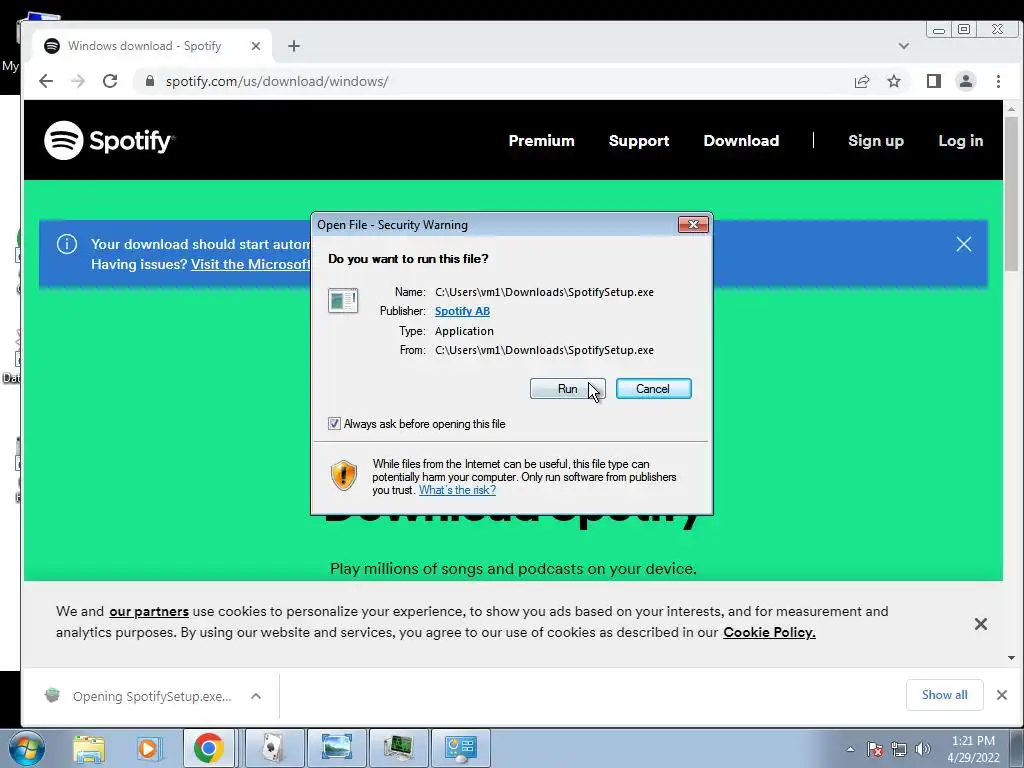Toggle 'Always ask before opening this file' checkbox

pyautogui.click(x=334, y=424)
